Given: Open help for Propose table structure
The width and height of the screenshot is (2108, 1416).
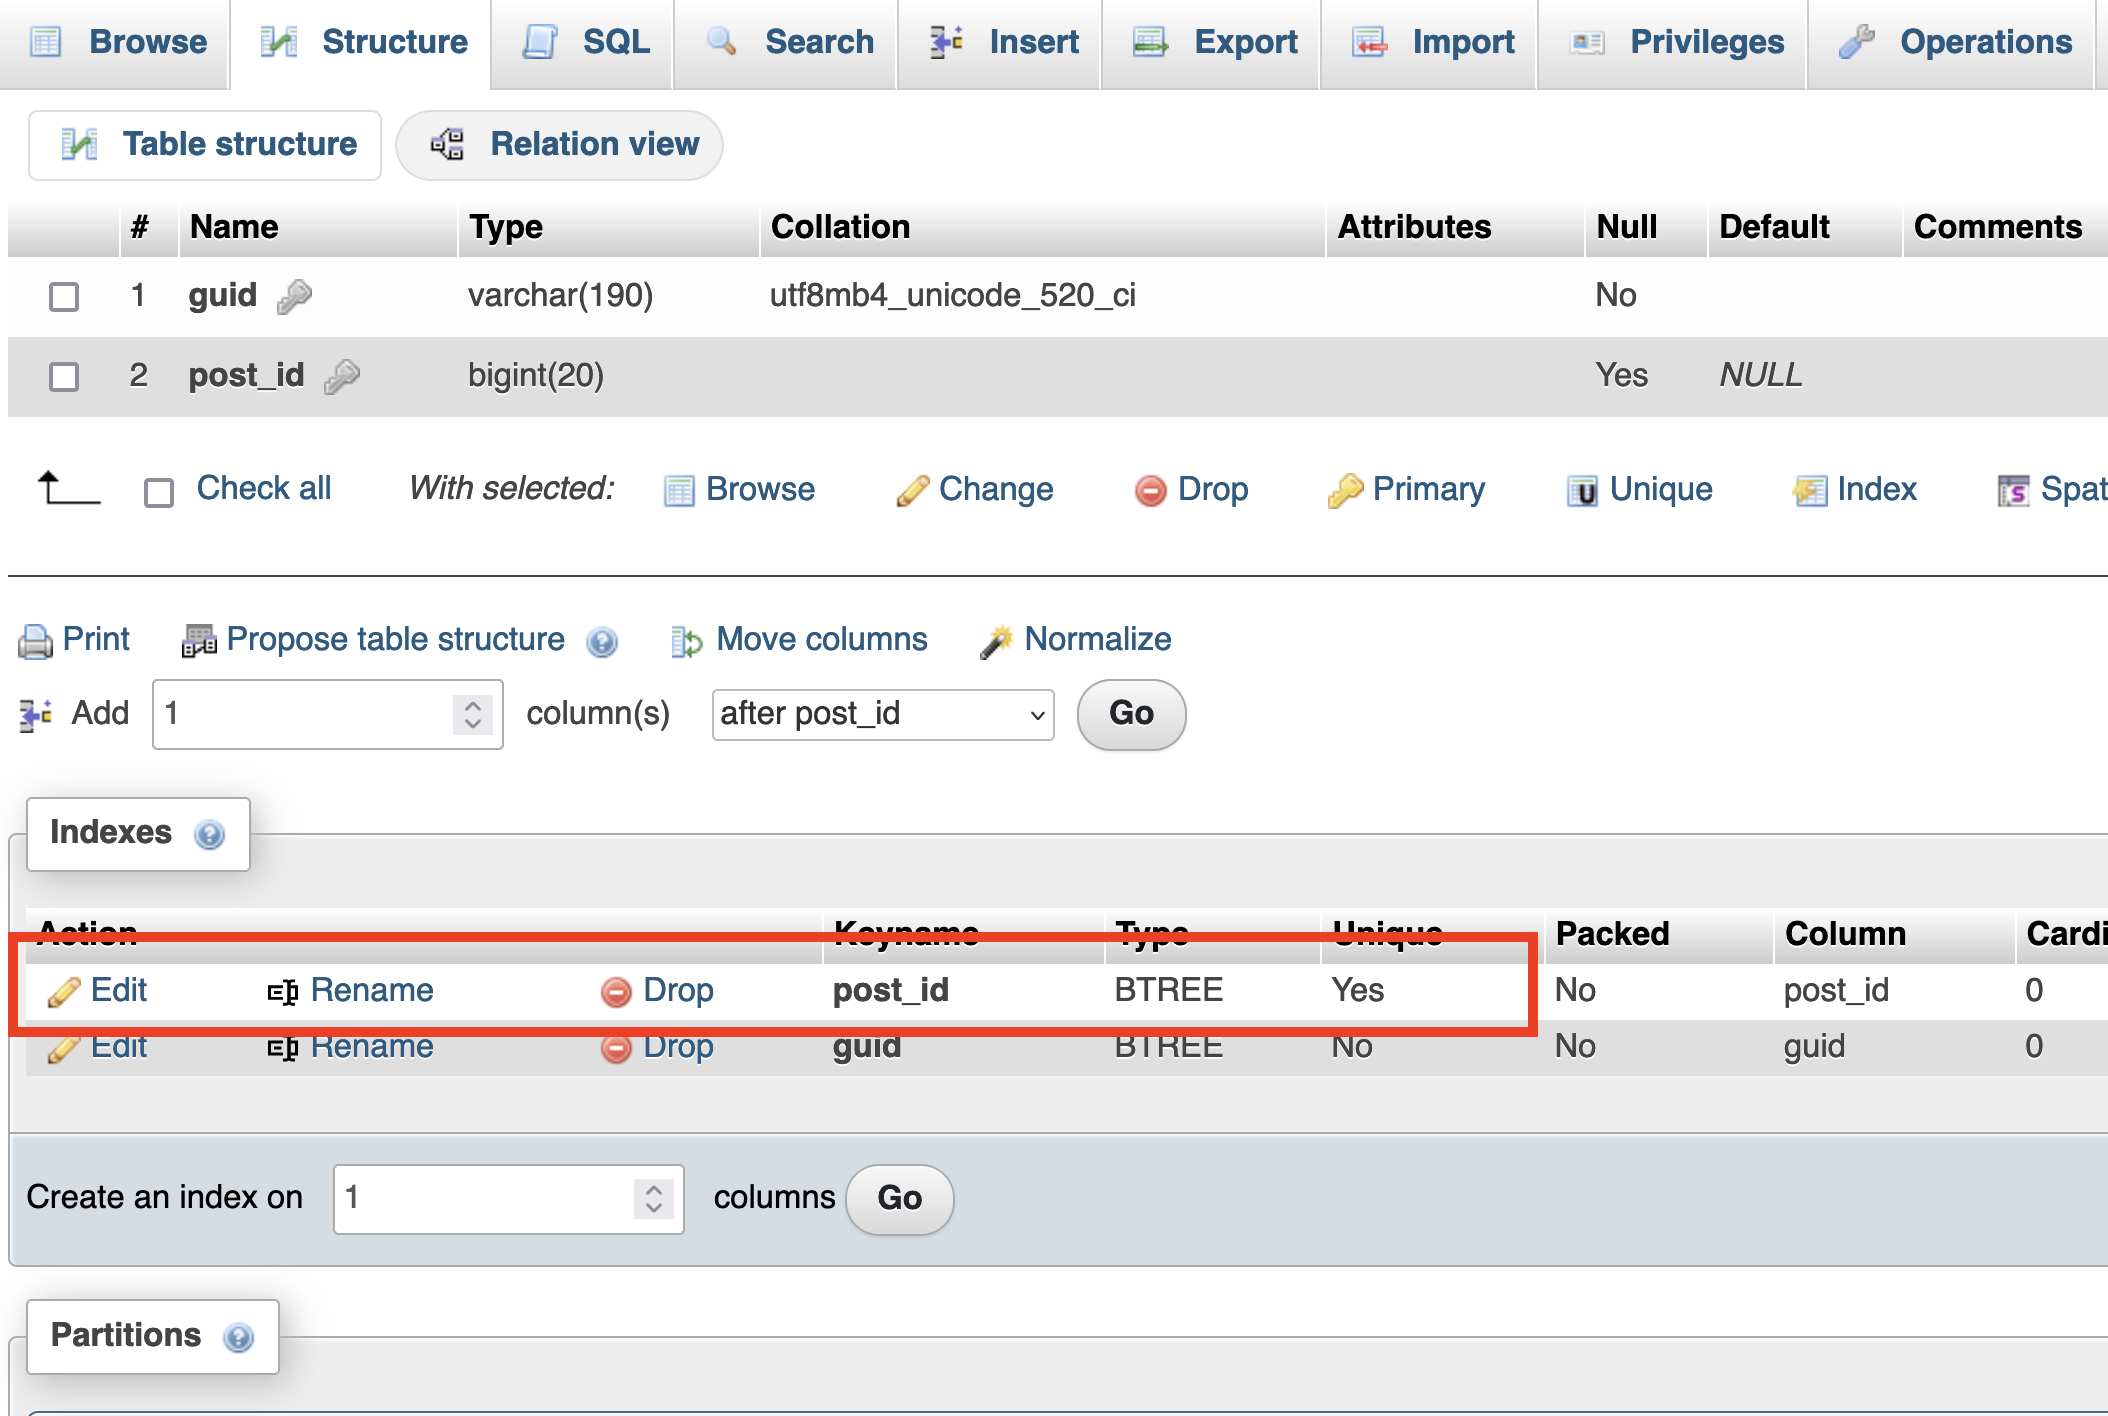Looking at the screenshot, I should click(602, 641).
